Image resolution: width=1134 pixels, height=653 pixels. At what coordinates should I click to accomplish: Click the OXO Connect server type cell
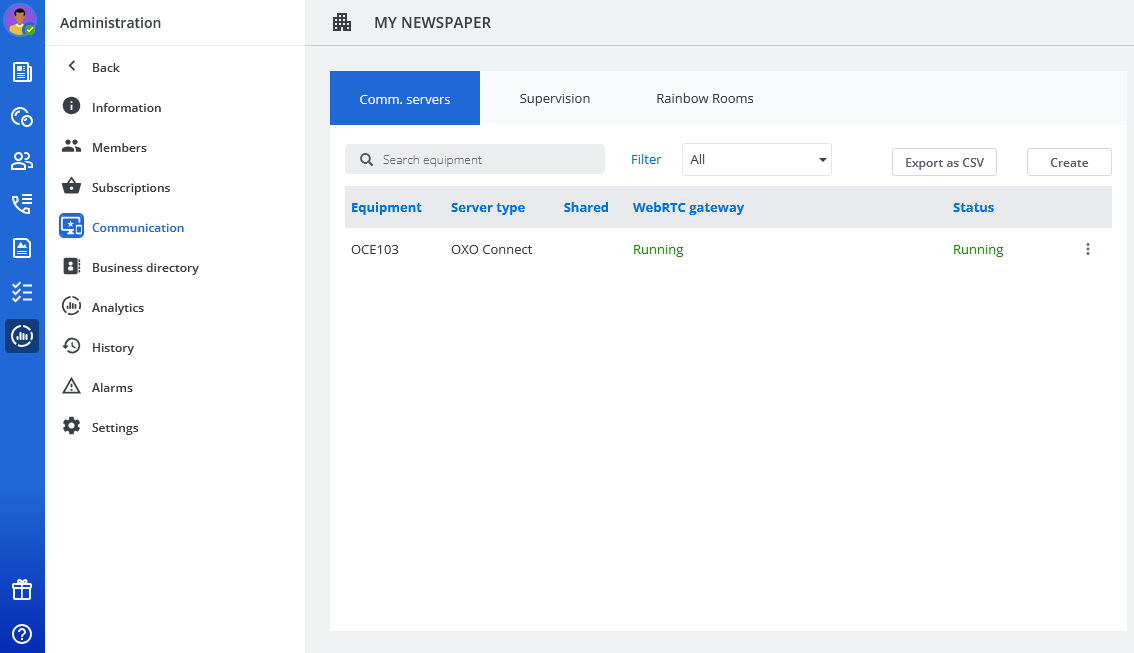click(491, 249)
